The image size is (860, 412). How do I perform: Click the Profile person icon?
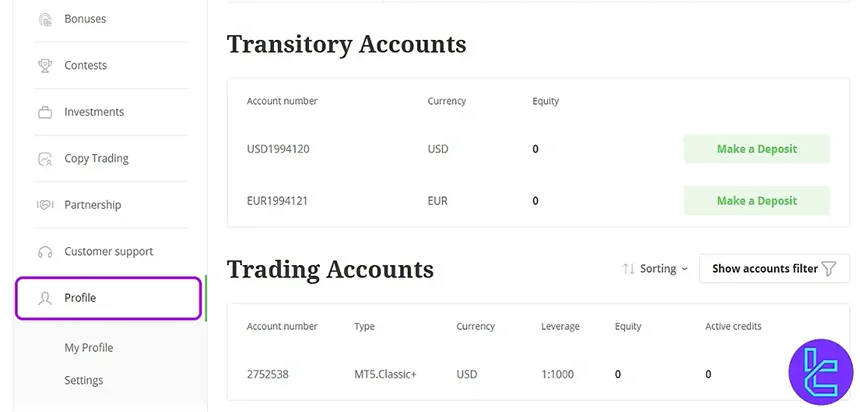pos(44,298)
